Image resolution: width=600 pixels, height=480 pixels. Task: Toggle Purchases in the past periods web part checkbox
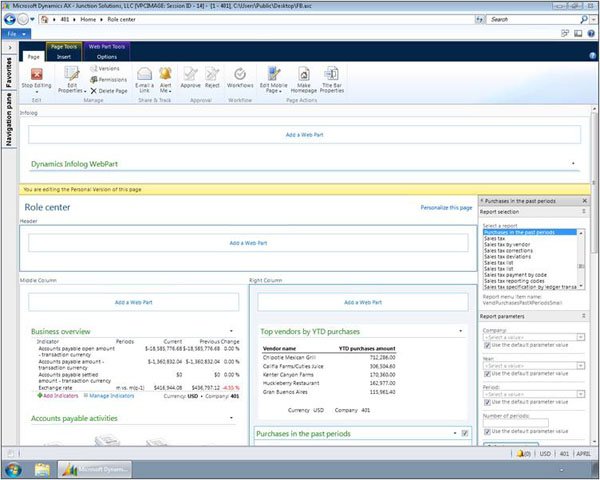tap(465, 433)
